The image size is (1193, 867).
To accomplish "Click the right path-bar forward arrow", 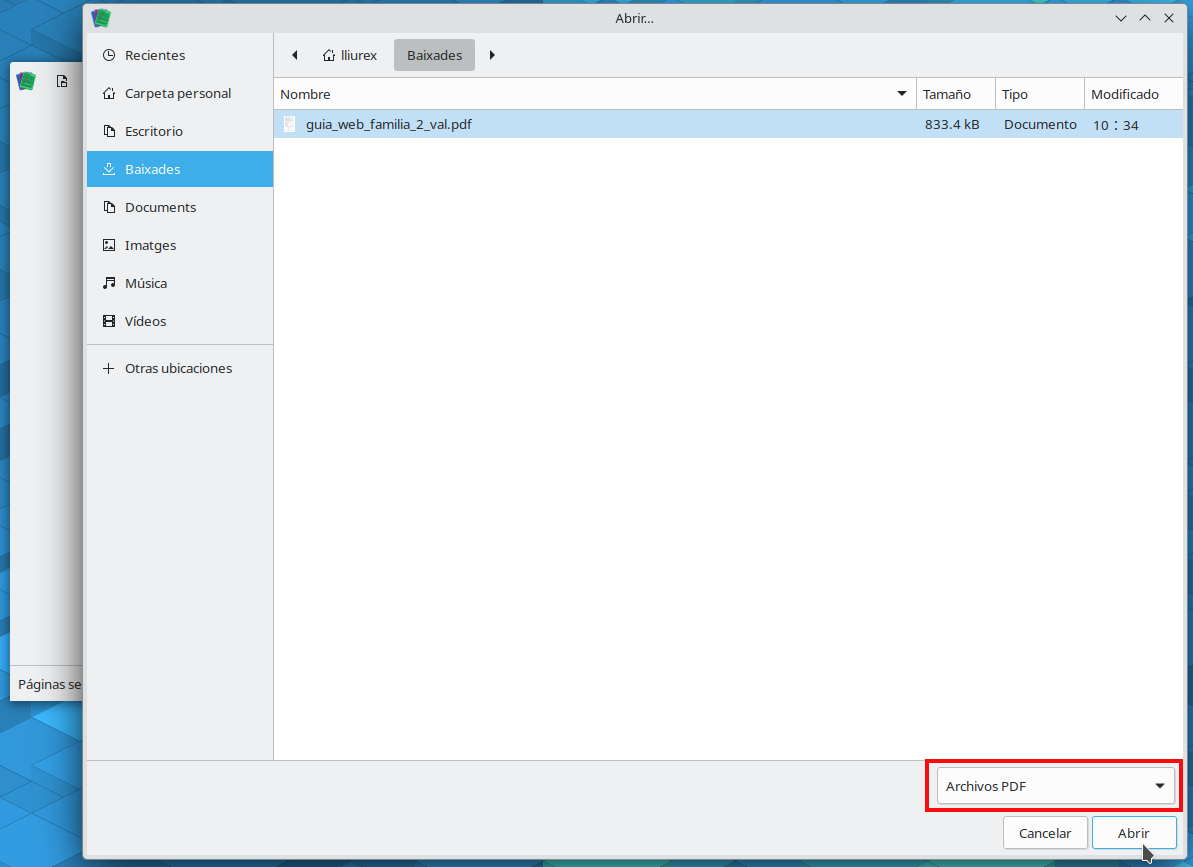I will 492,55.
